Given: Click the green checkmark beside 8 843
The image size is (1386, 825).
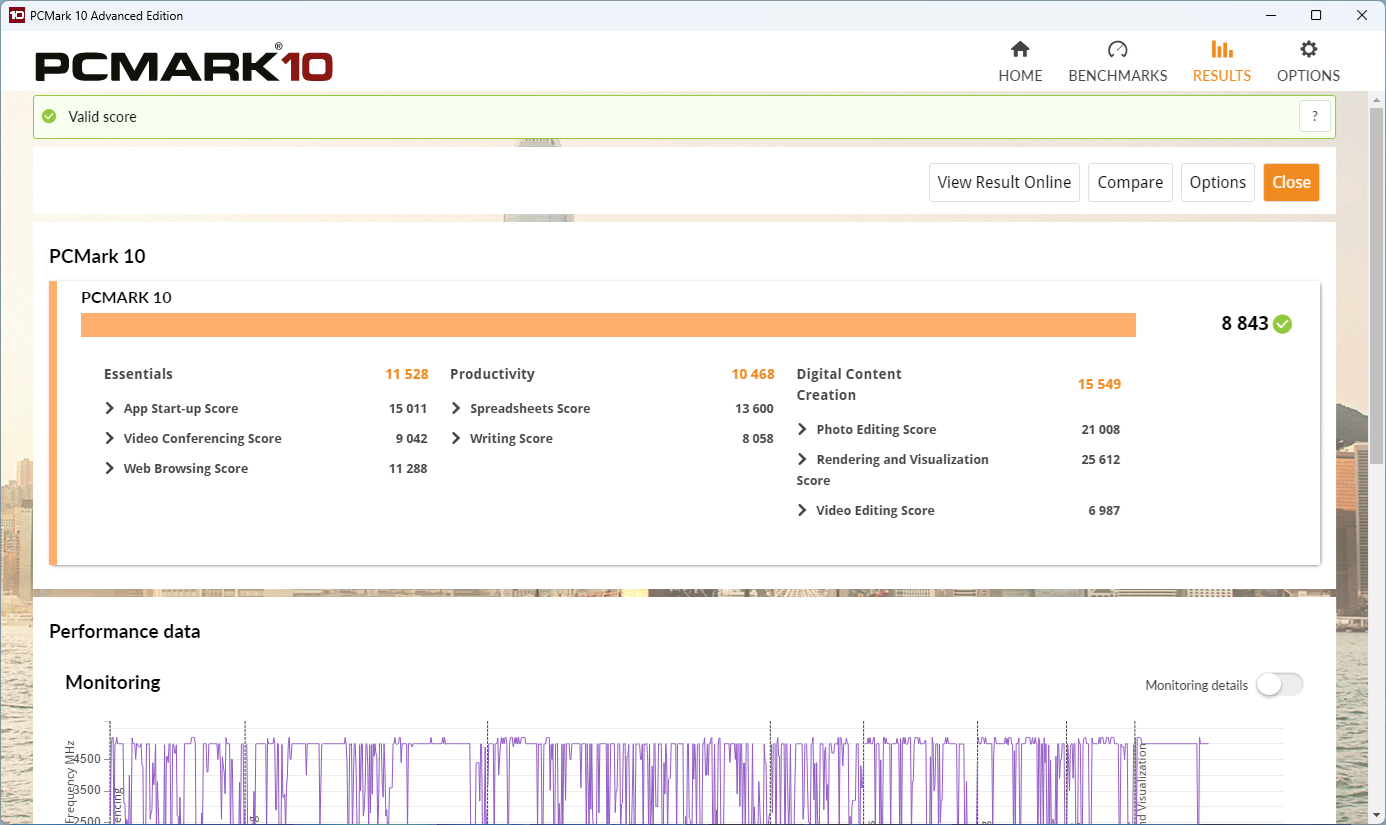Looking at the screenshot, I should click(x=1282, y=323).
